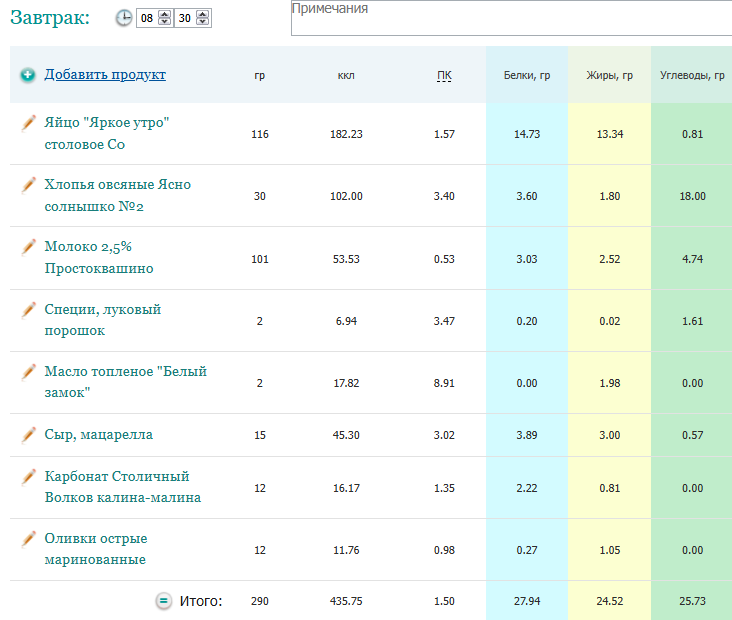
Task: Click the Итого: total label
Action: pos(201,601)
